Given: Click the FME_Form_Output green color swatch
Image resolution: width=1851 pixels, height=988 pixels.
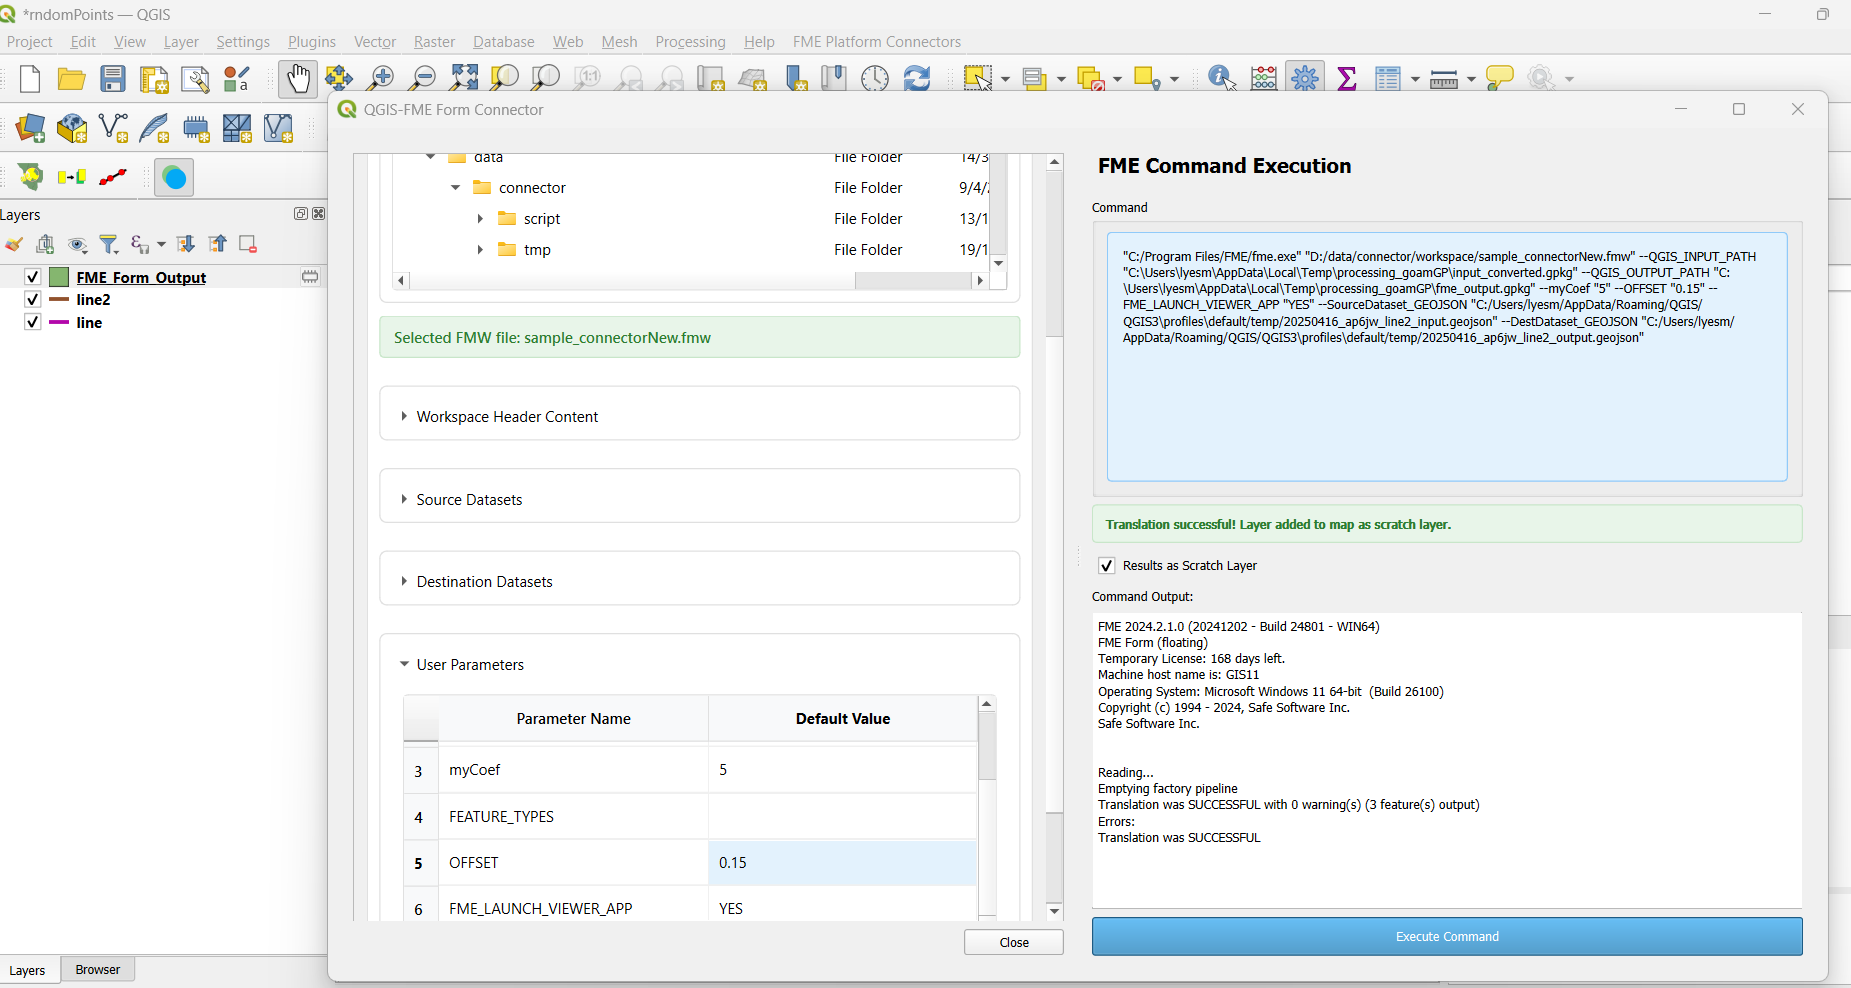Looking at the screenshot, I should [x=59, y=277].
